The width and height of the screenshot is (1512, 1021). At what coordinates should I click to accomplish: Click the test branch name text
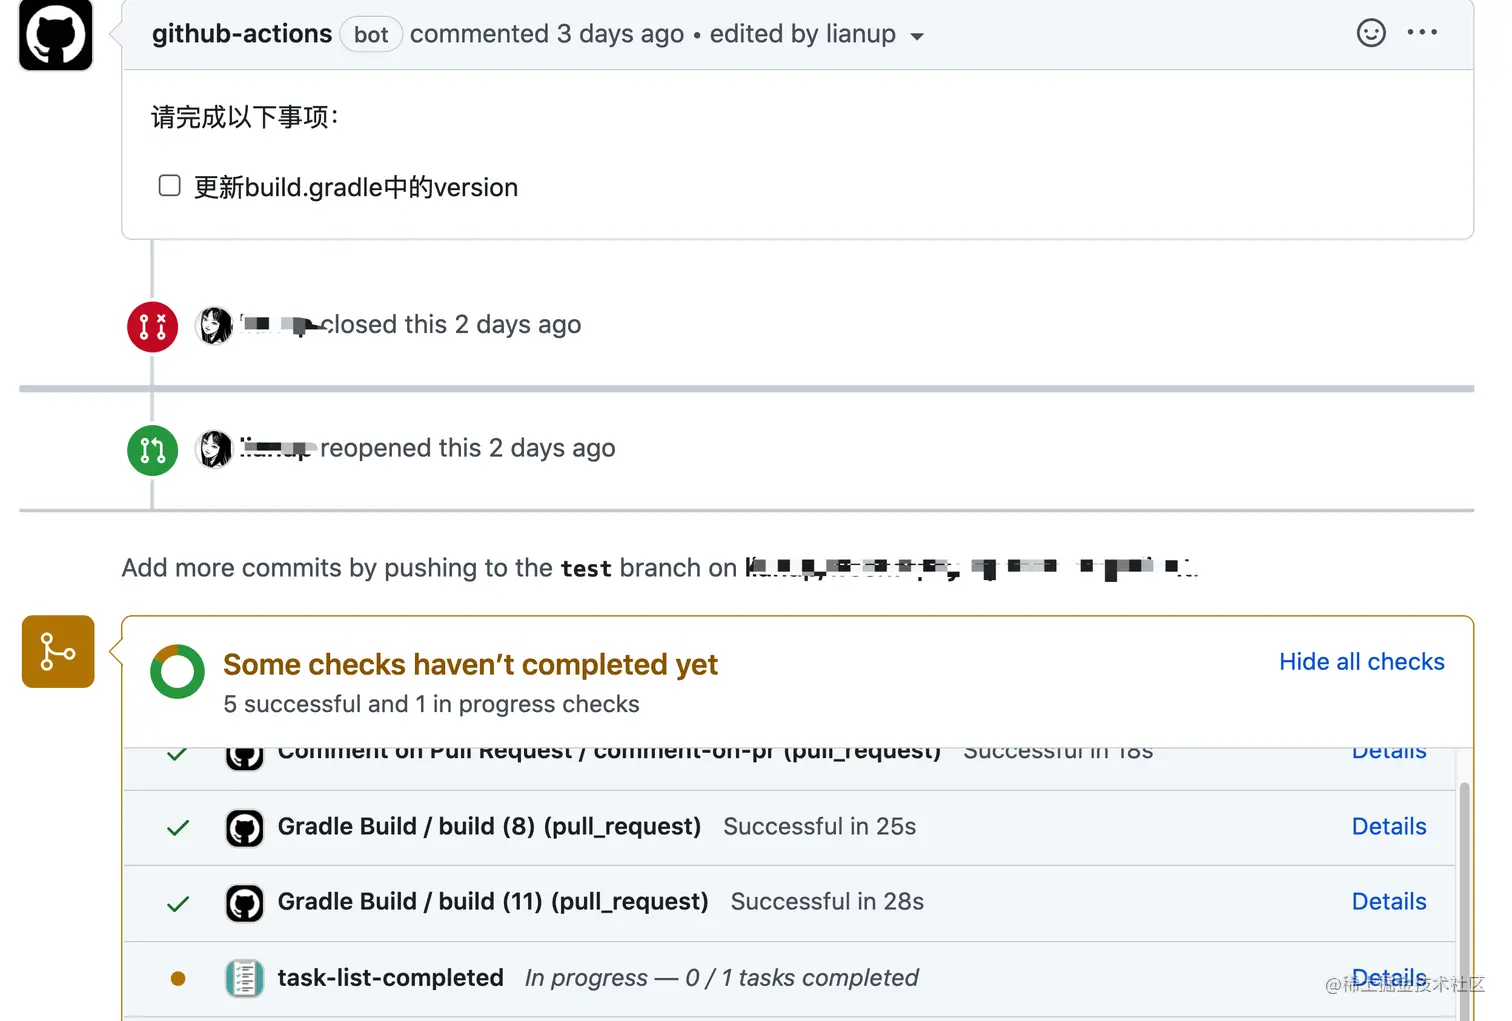586,568
